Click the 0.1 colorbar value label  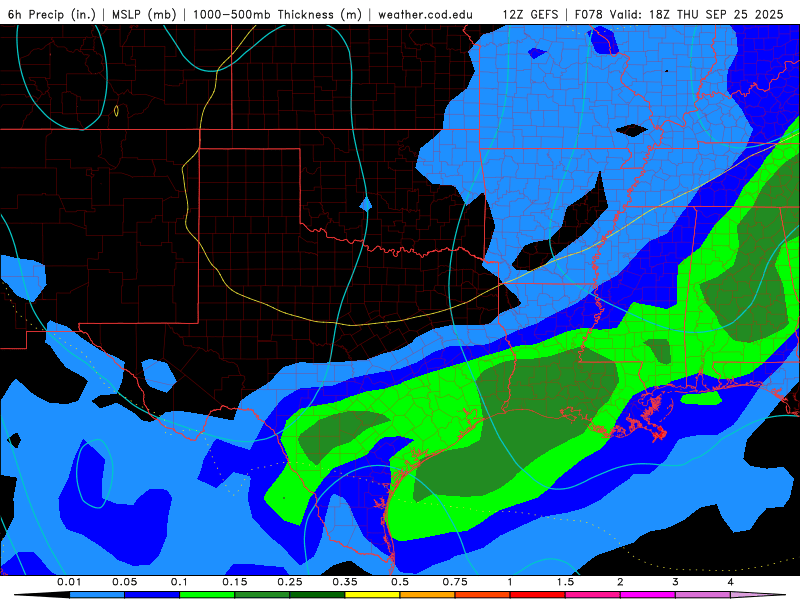tap(179, 582)
